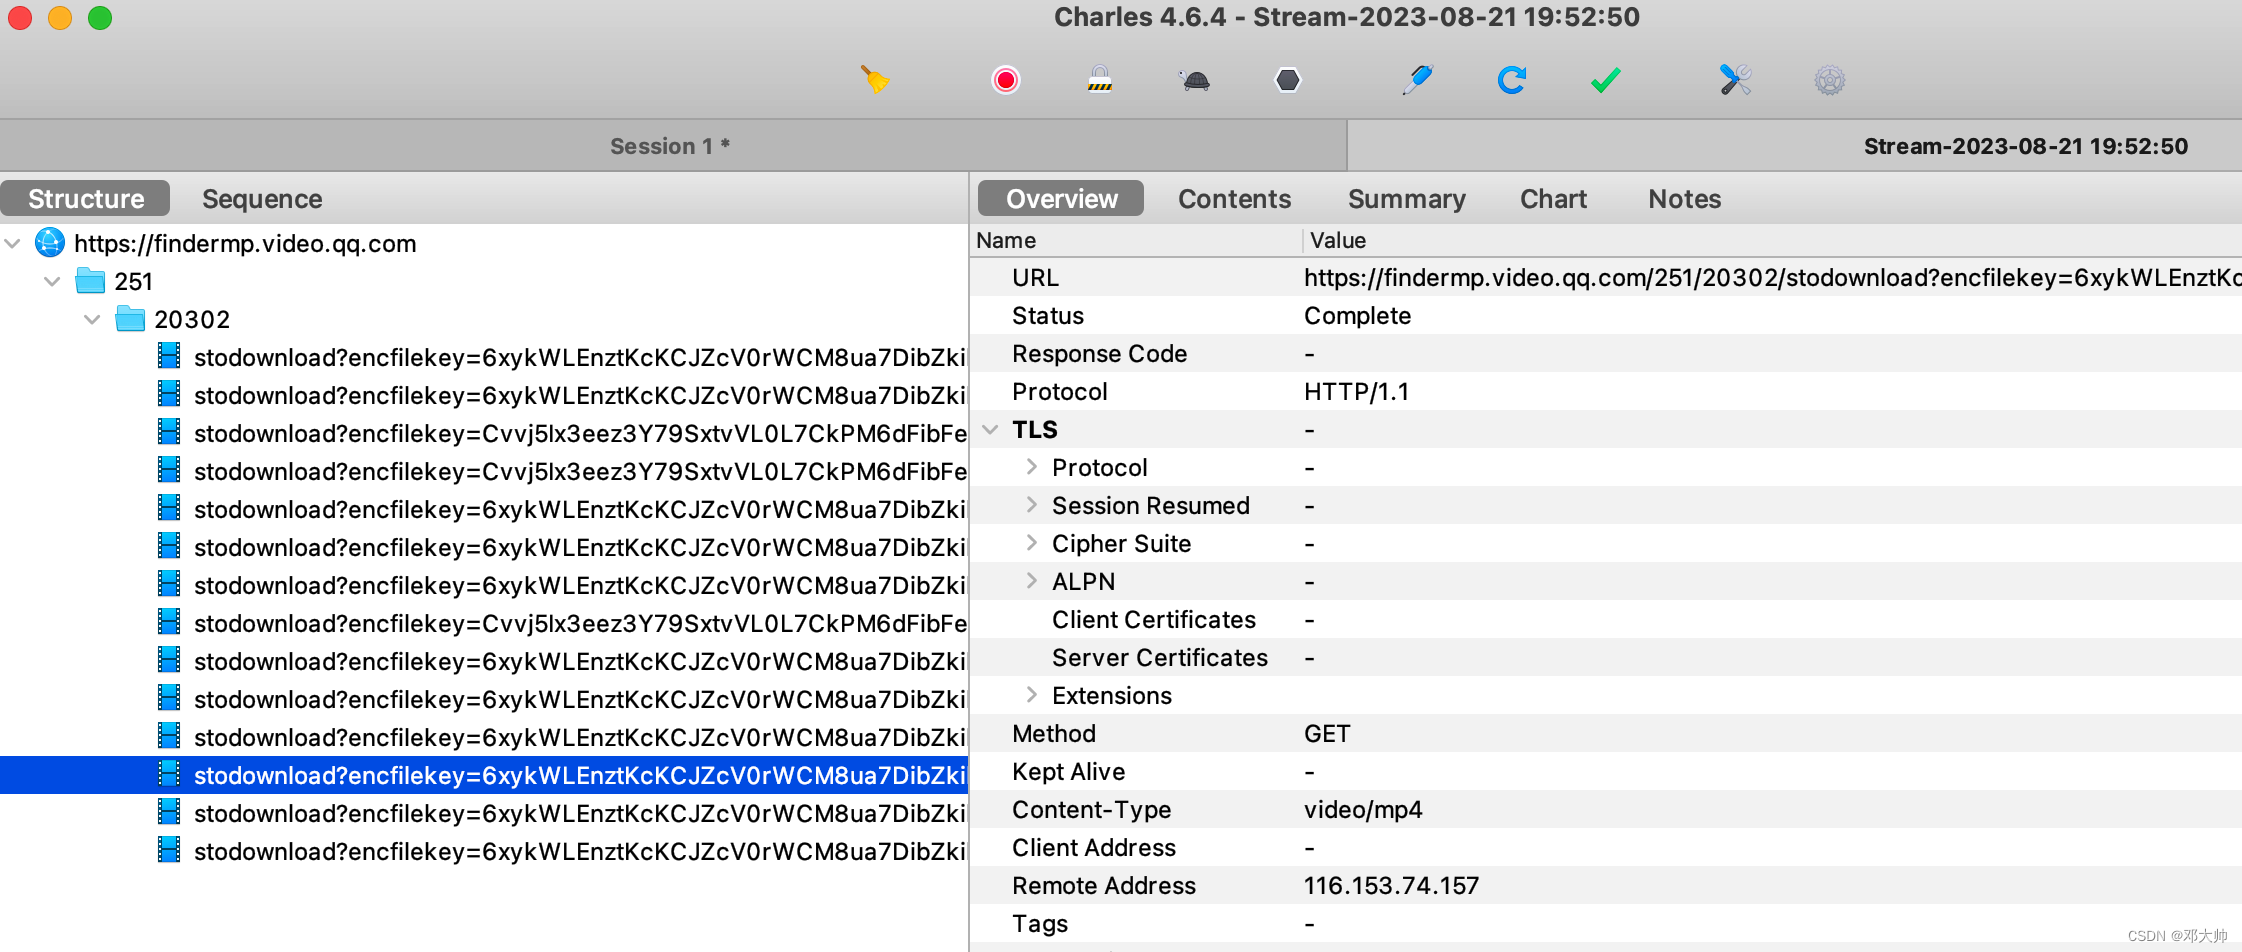Screen dimensions: 2242x952
Task: Open the Contents tab
Action: (x=1234, y=199)
